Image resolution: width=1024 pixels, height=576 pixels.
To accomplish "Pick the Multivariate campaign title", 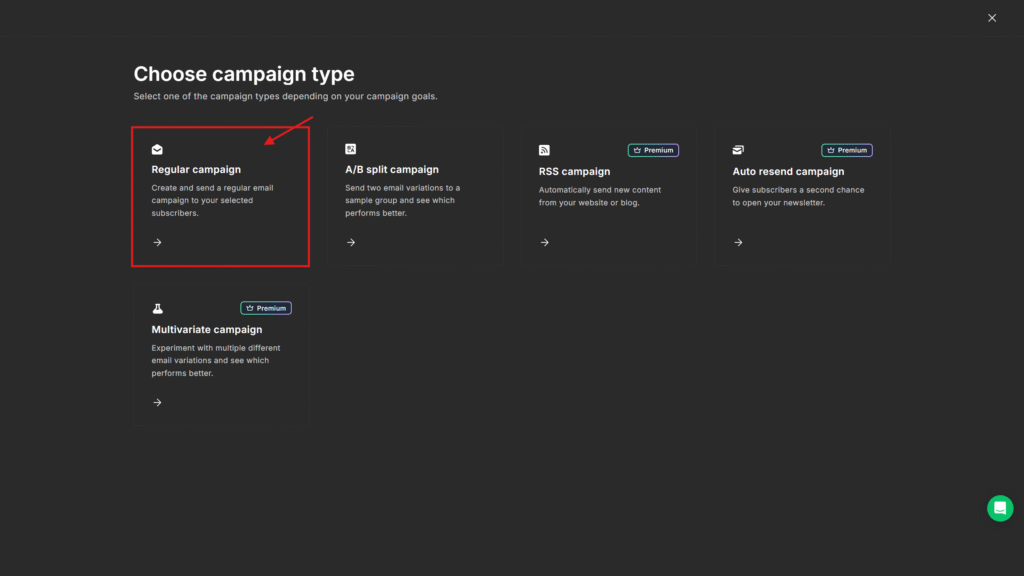I will [206, 330].
